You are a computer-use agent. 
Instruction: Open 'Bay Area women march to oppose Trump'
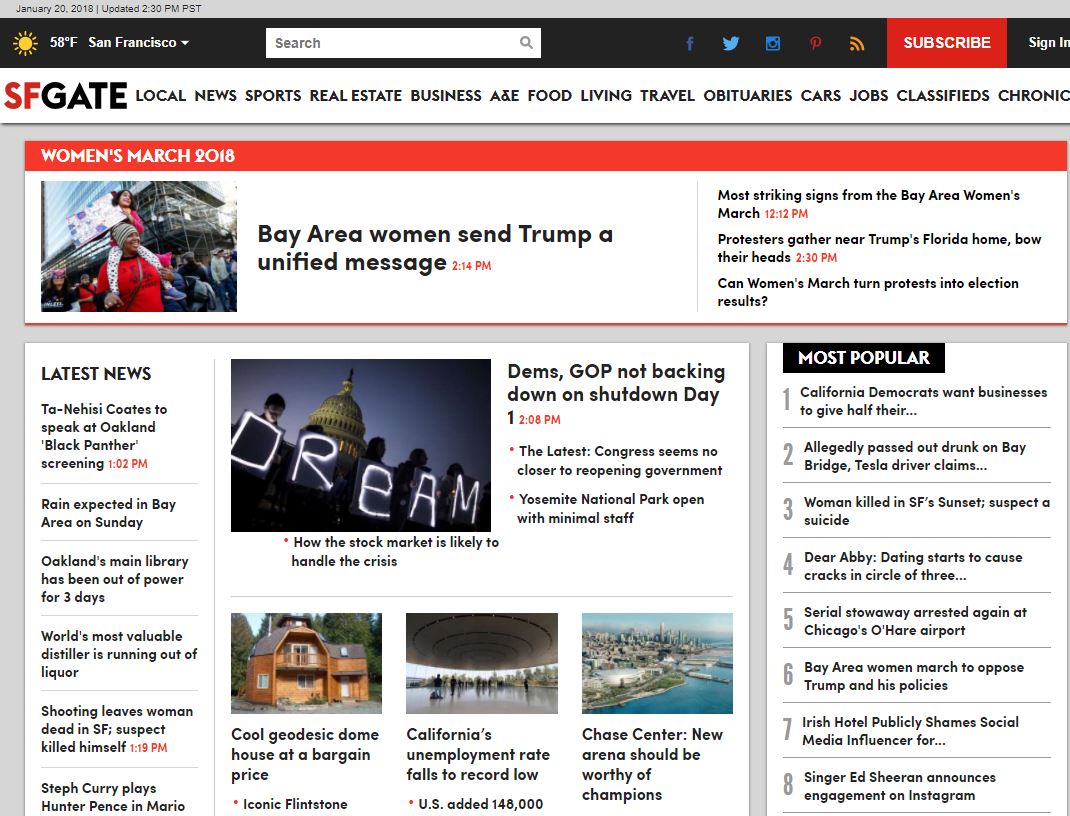[x=914, y=676]
